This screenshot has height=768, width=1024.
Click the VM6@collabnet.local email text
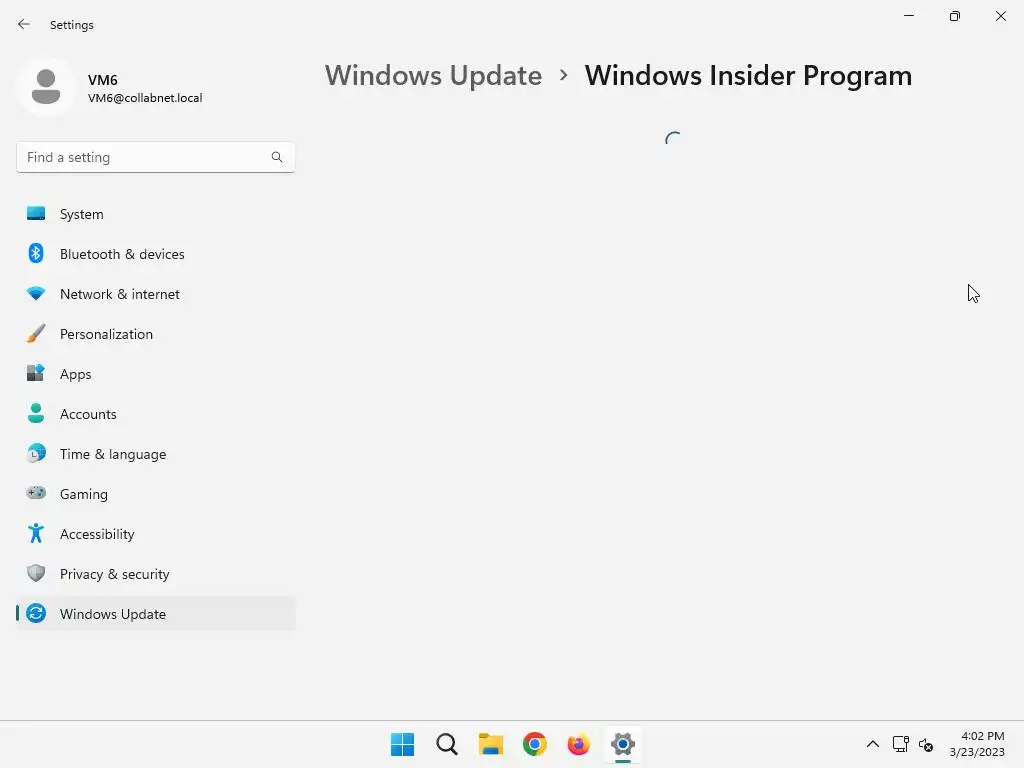click(145, 98)
